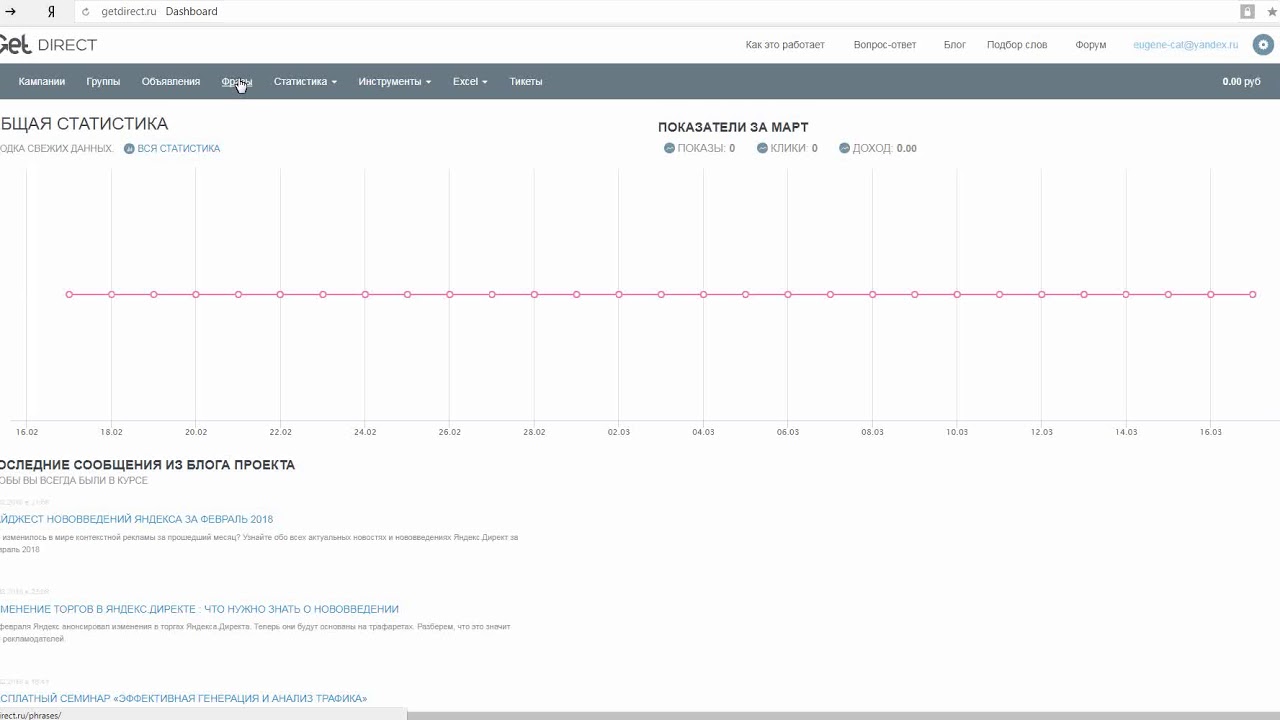Click the Yandex 'Я' browser icon
Viewport: 1280px width, 720px height.
51,12
